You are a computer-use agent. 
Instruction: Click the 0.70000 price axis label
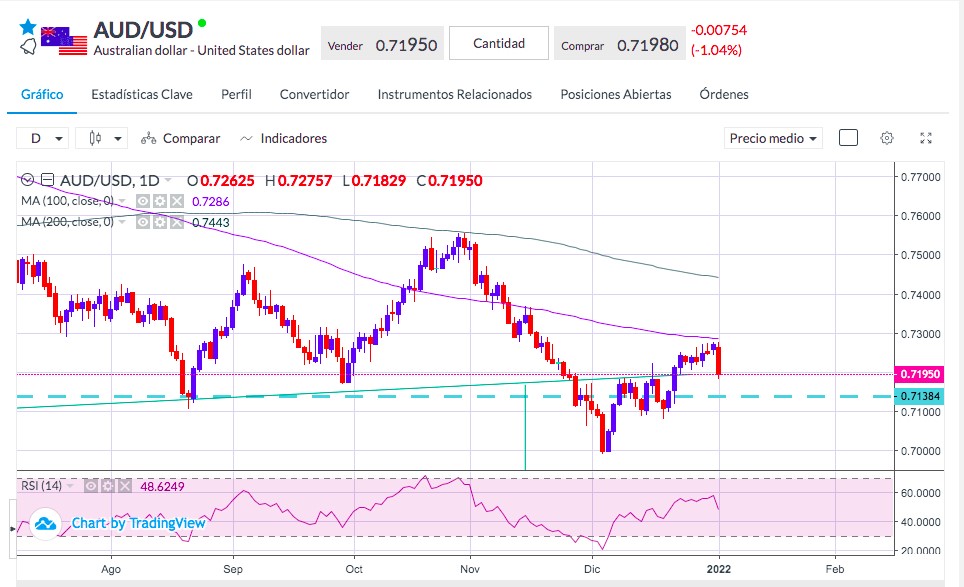pyautogui.click(x=920, y=451)
